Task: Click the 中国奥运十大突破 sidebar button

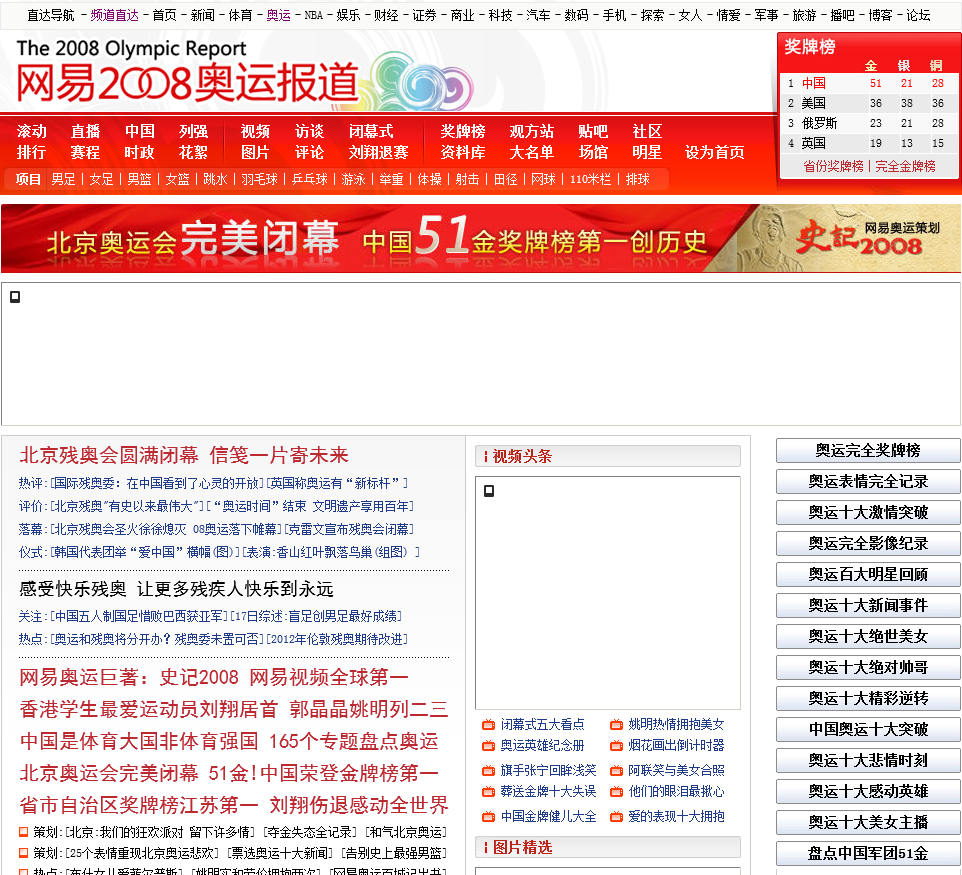Action: point(868,730)
